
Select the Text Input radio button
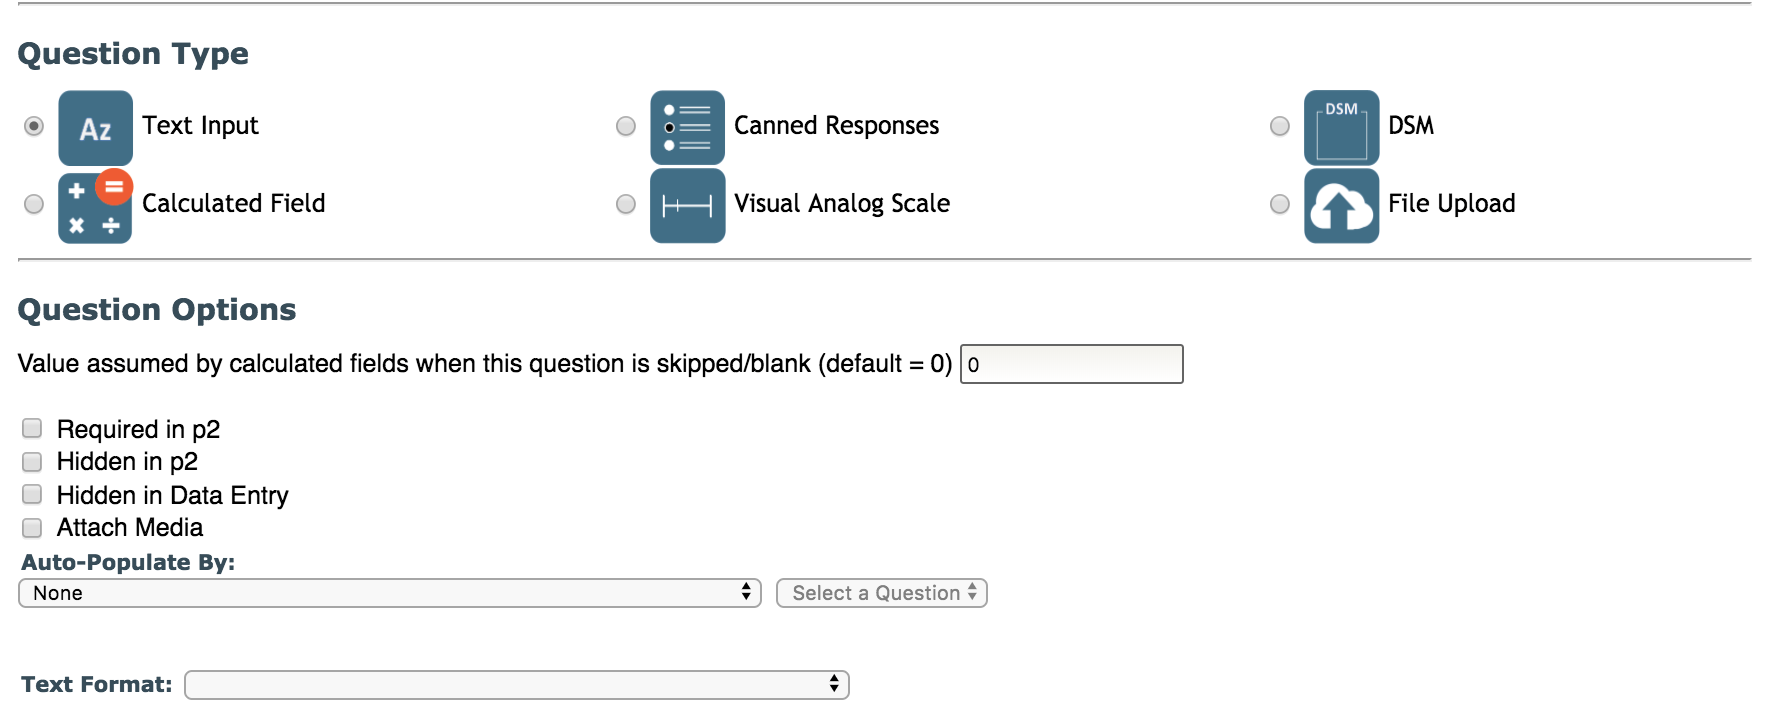(x=34, y=126)
